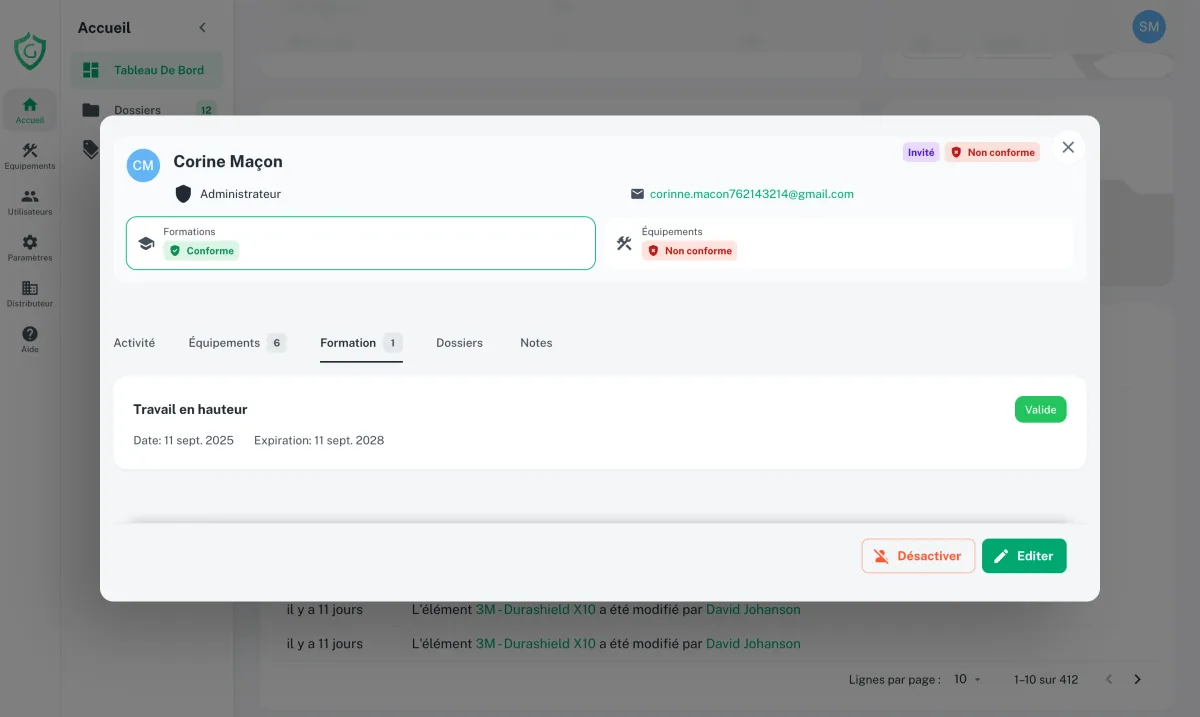Go to next page of activity table
The image size is (1200, 717).
click(x=1137, y=679)
